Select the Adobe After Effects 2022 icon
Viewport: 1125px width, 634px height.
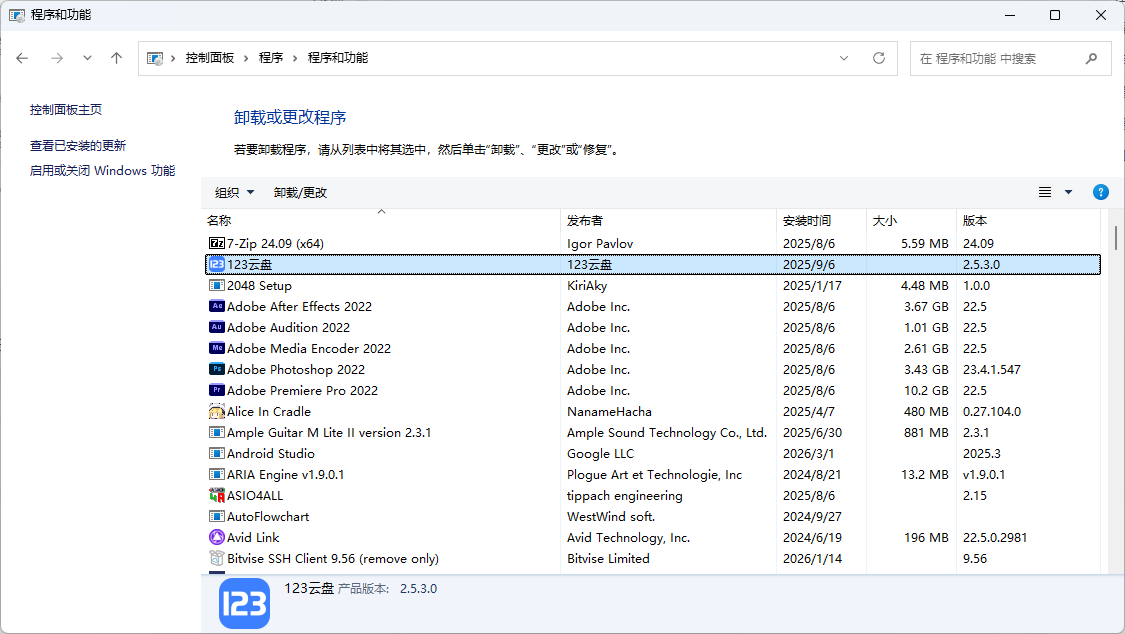pos(216,307)
